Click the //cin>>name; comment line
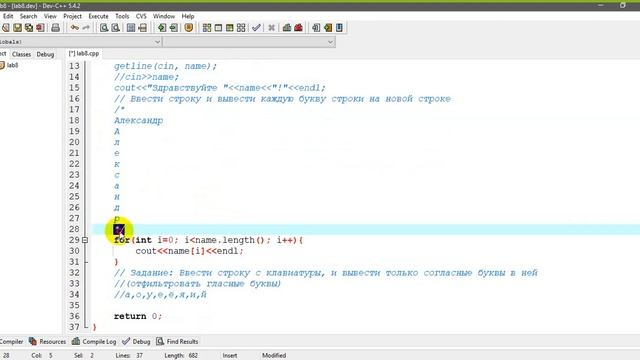 pyautogui.click(x=146, y=77)
